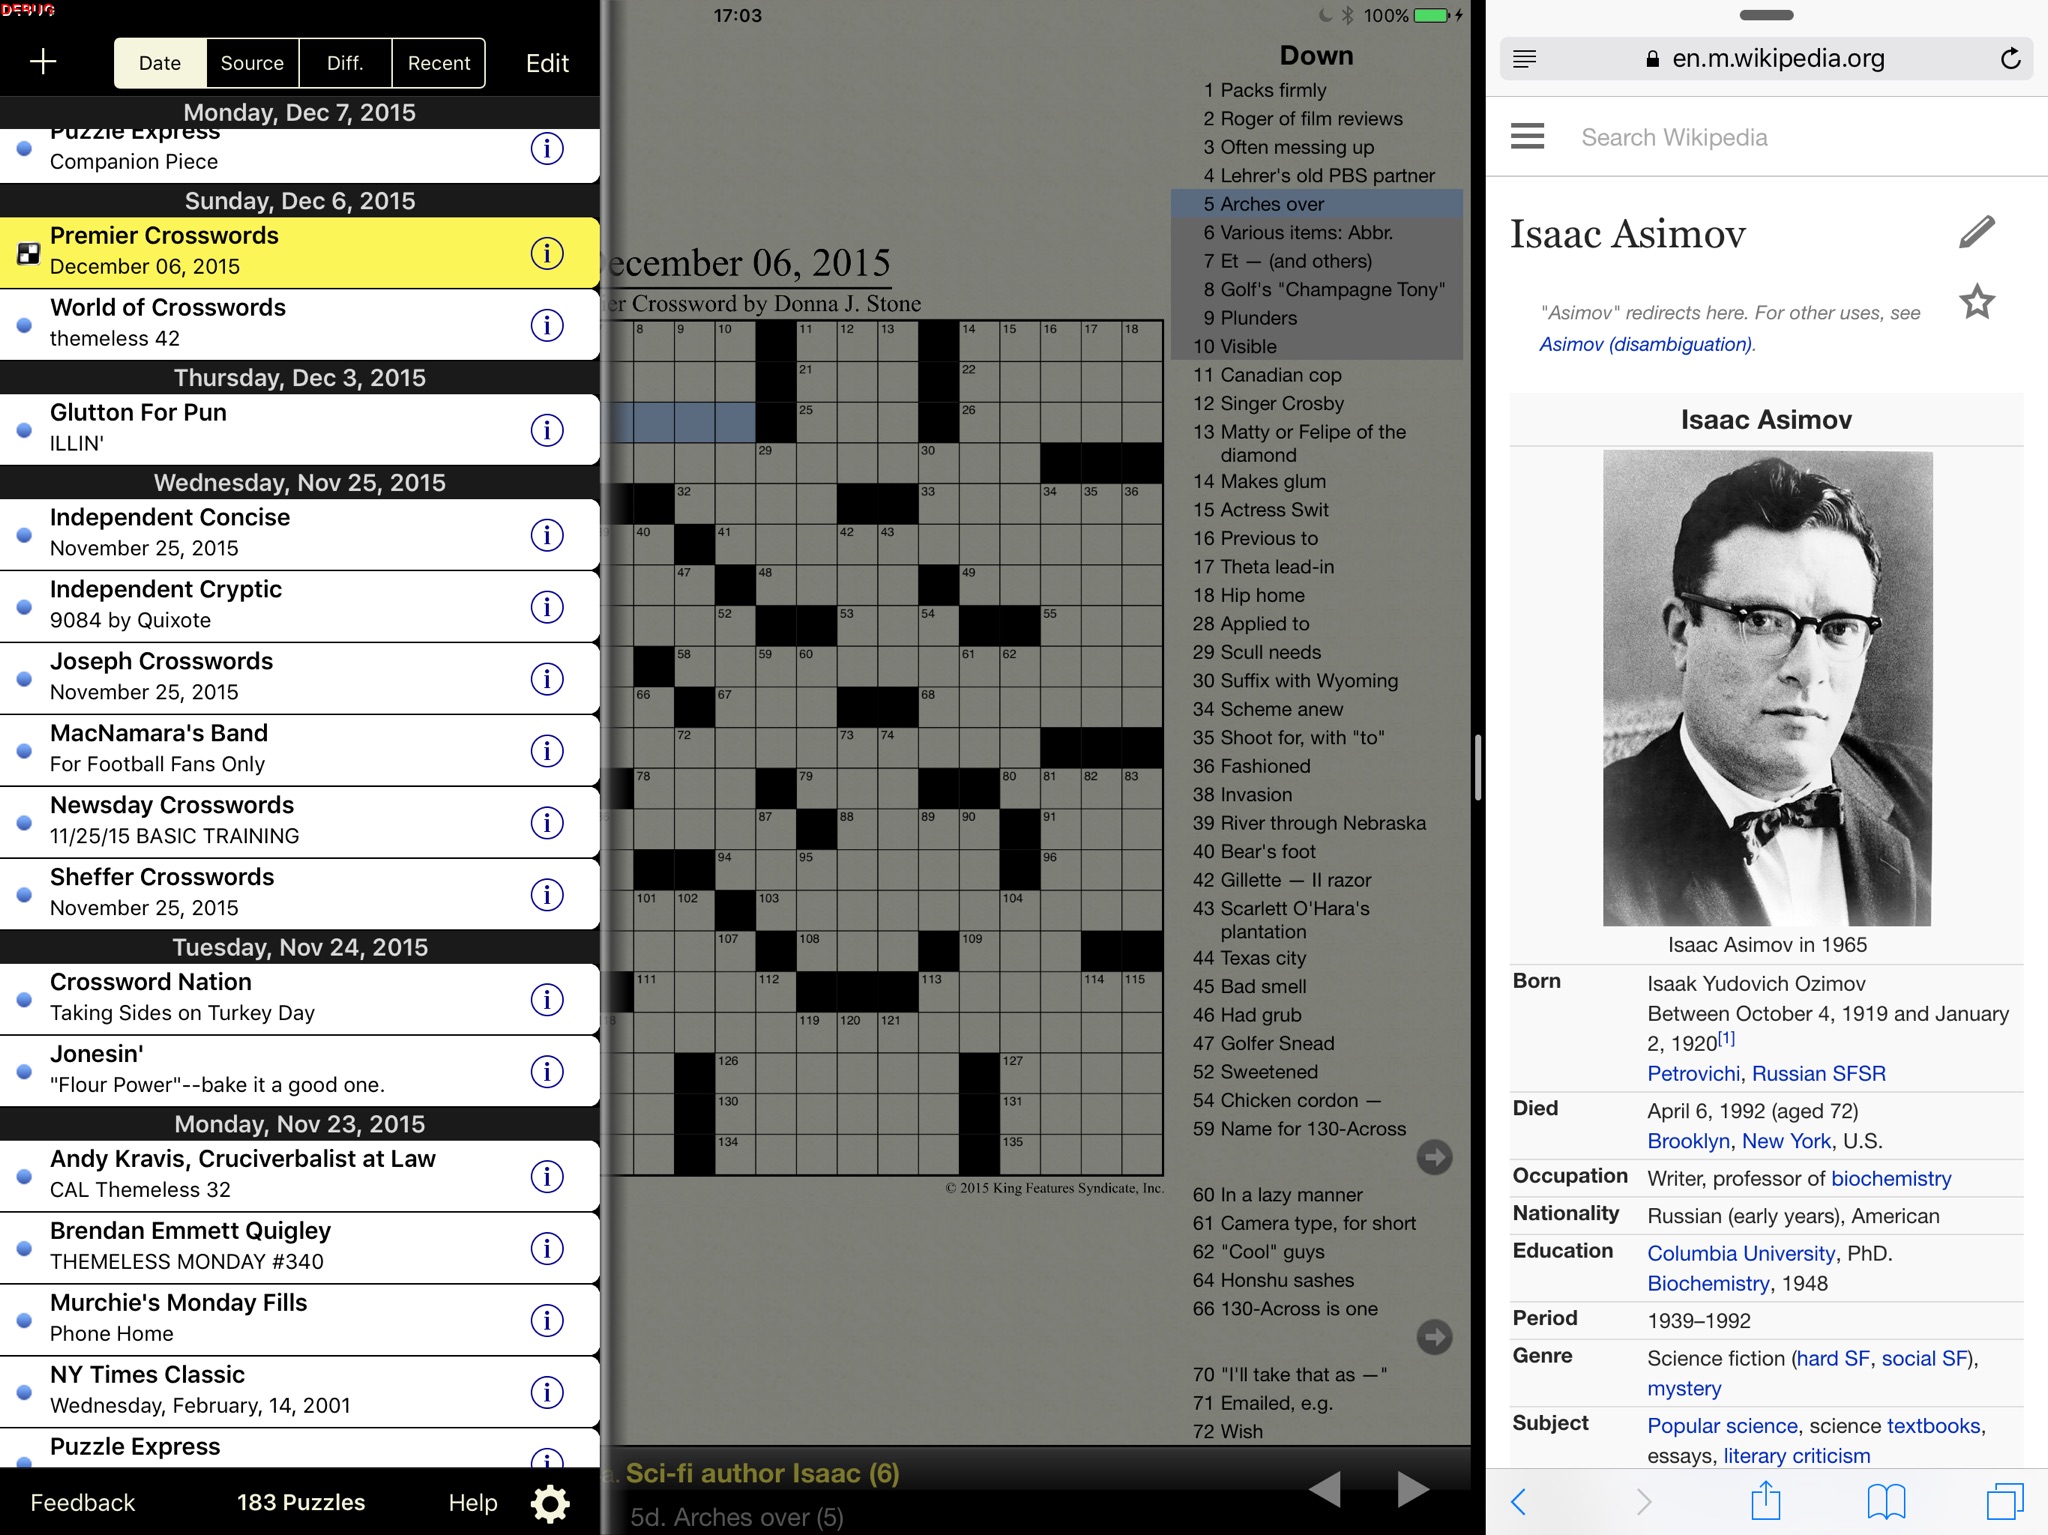Screen dimensions: 2048x1535
Task: Tap the Wikipedia edit pencil icon
Action: [x=1976, y=233]
